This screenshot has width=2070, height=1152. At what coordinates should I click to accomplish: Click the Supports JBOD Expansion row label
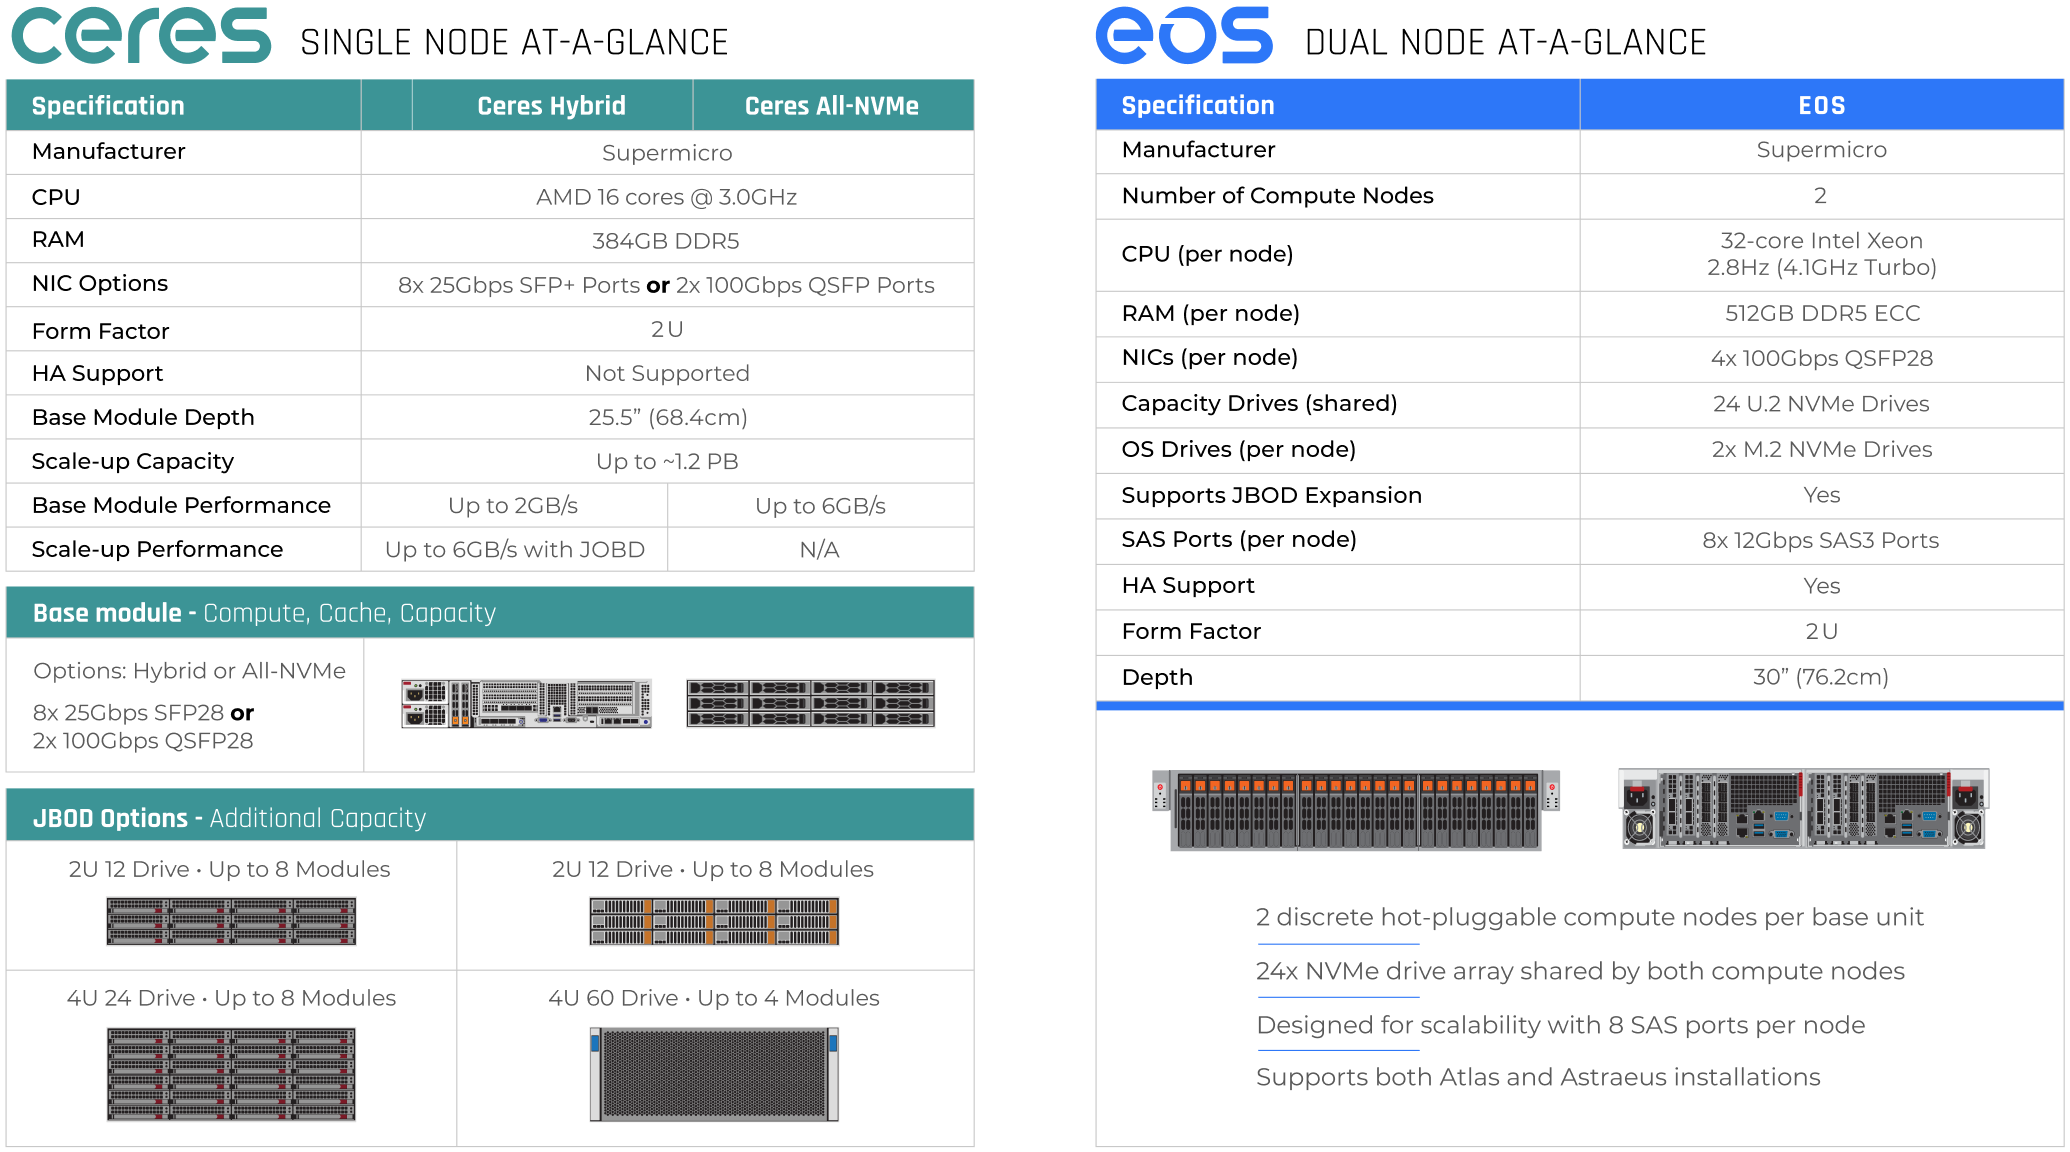click(1271, 495)
